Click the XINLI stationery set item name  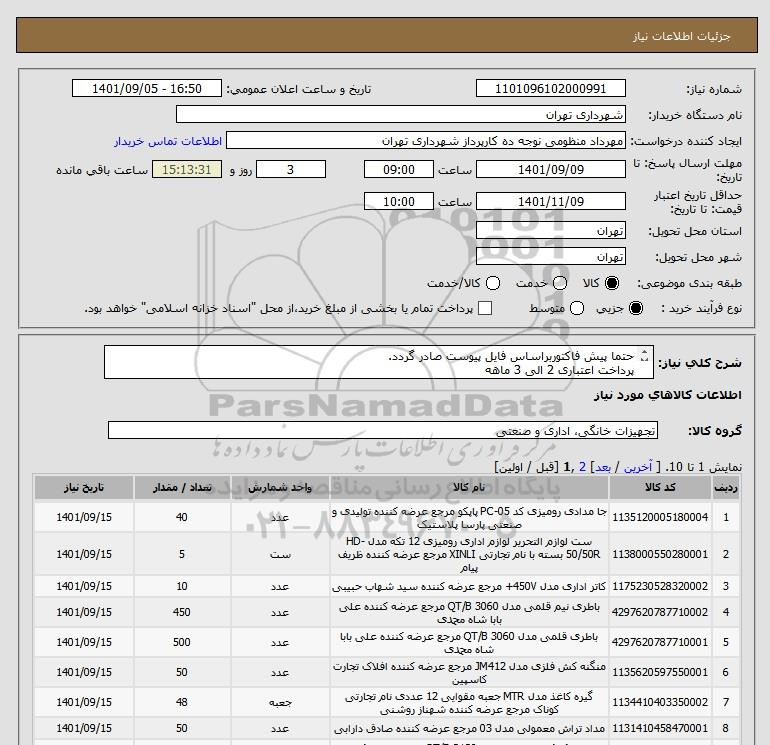point(469,554)
